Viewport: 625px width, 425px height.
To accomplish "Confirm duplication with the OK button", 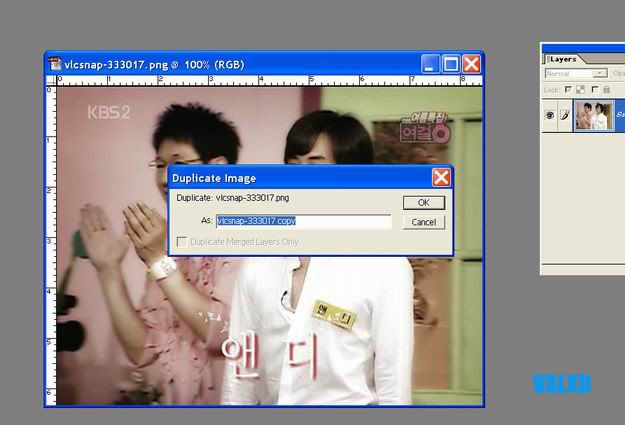I will point(424,203).
